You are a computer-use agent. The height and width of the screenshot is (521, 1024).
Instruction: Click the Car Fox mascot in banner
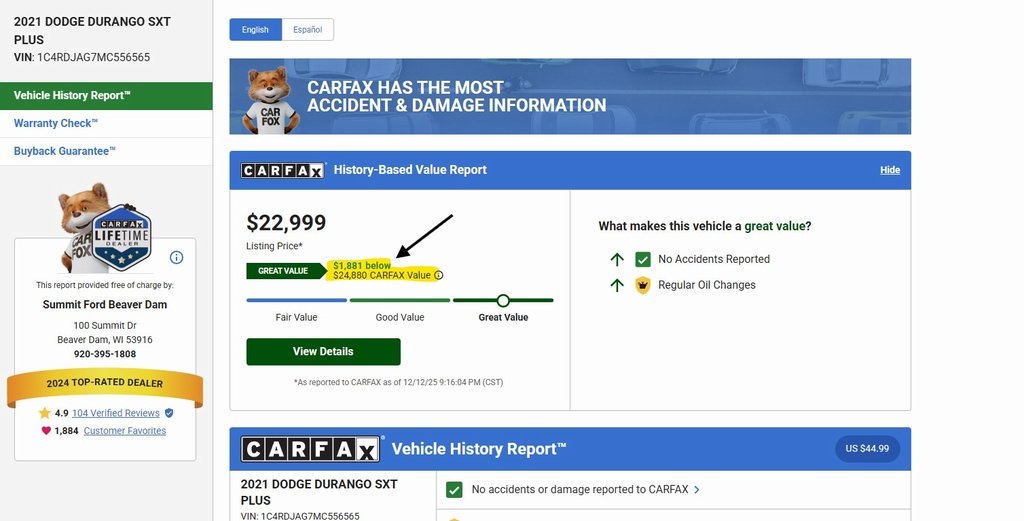coord(270,100)
